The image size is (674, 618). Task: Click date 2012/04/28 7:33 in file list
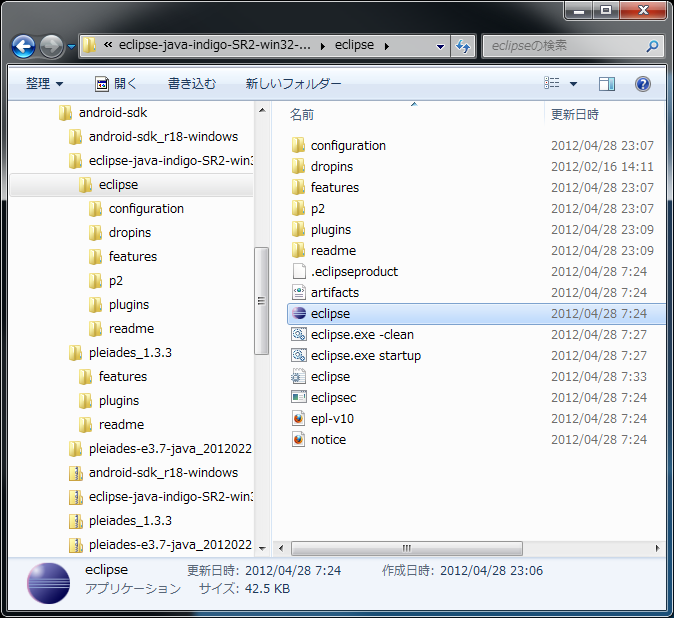pos(599,377)
